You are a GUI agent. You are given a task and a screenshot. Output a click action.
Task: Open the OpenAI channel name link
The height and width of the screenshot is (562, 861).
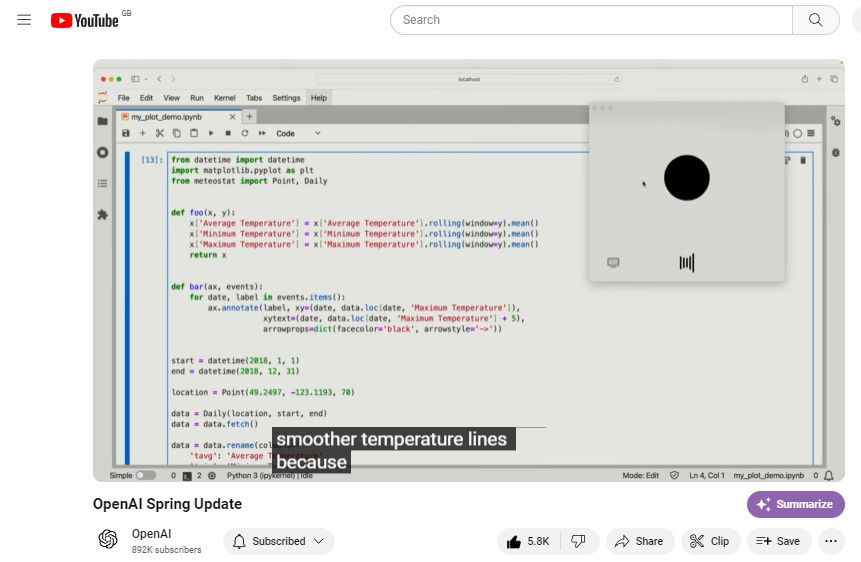[152, 534]
